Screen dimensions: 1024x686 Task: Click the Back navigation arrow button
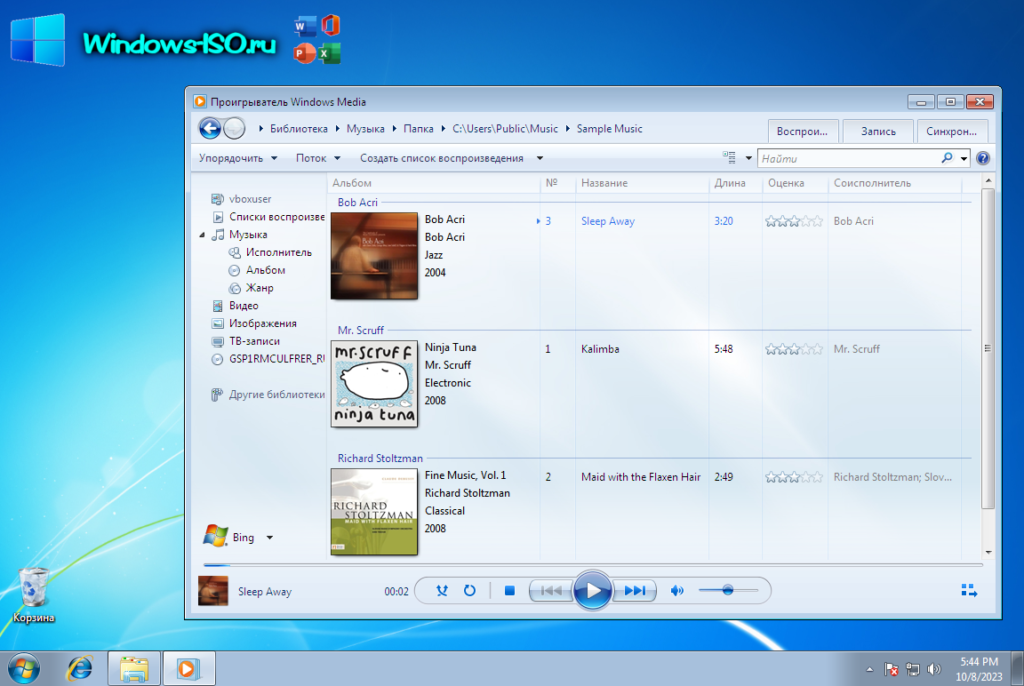click(x=210, y=128)
